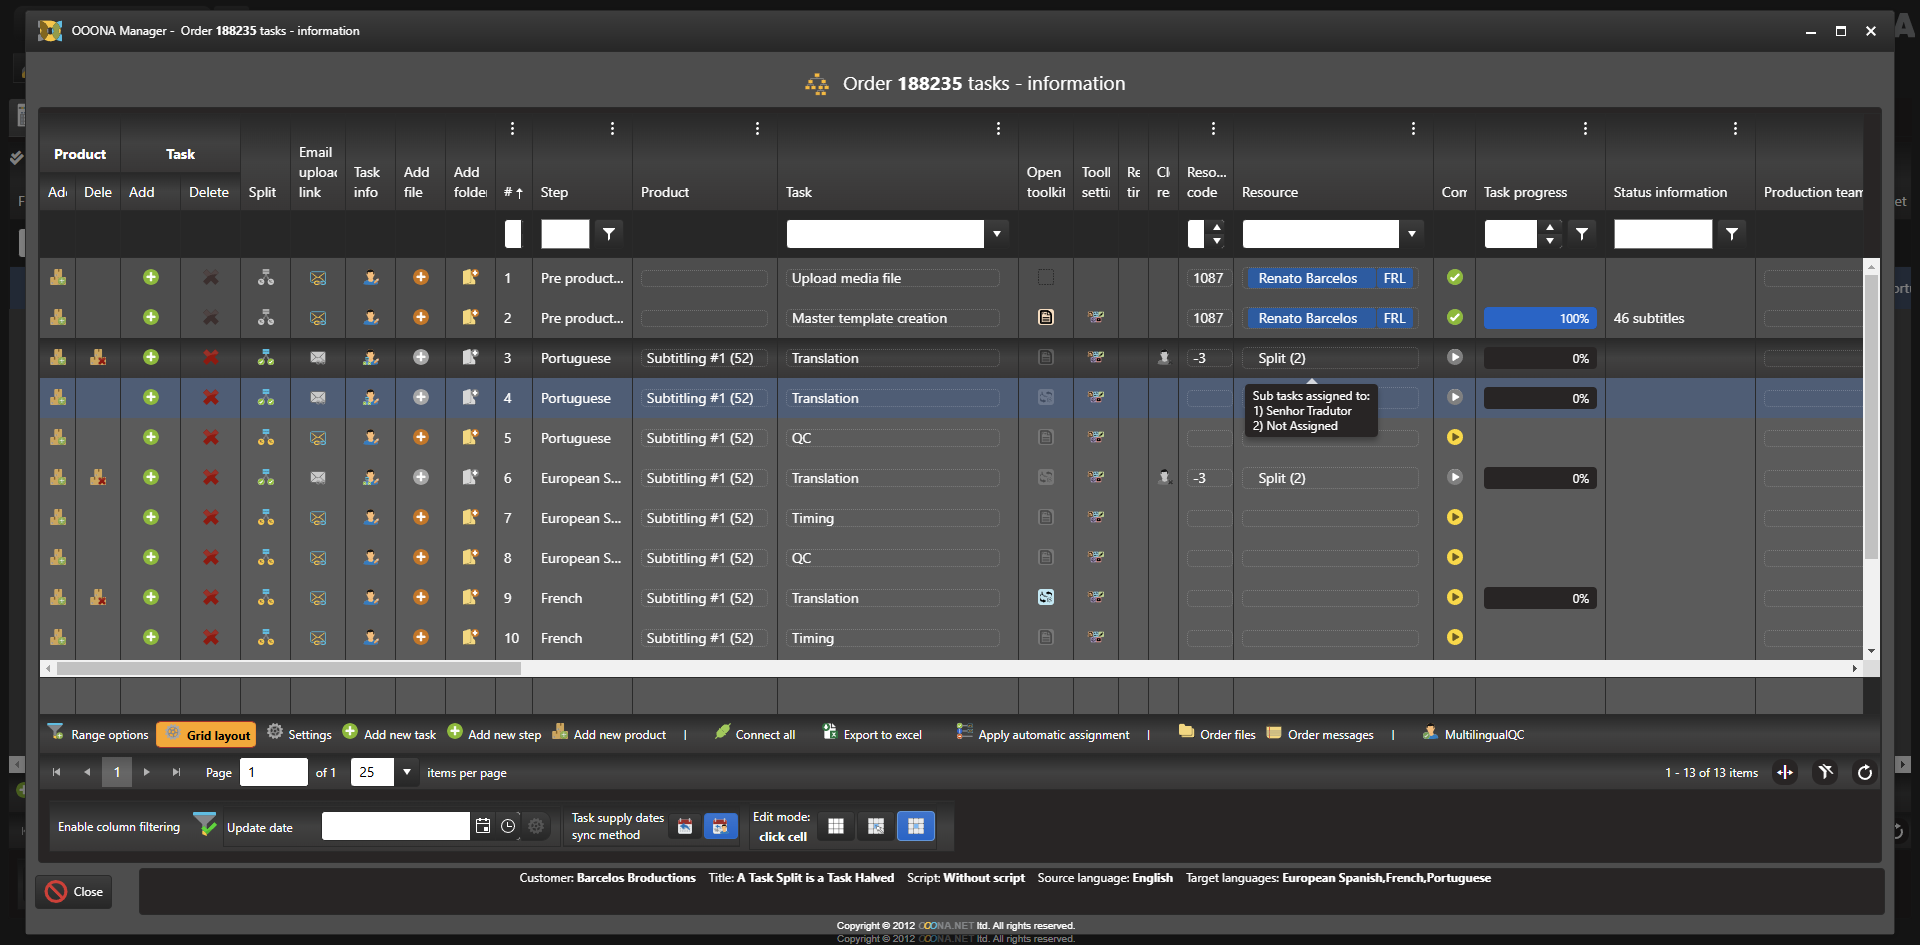Click the Export to excel icon
The height and width of the screenshot is (945, 1920).
click(830, 733)
